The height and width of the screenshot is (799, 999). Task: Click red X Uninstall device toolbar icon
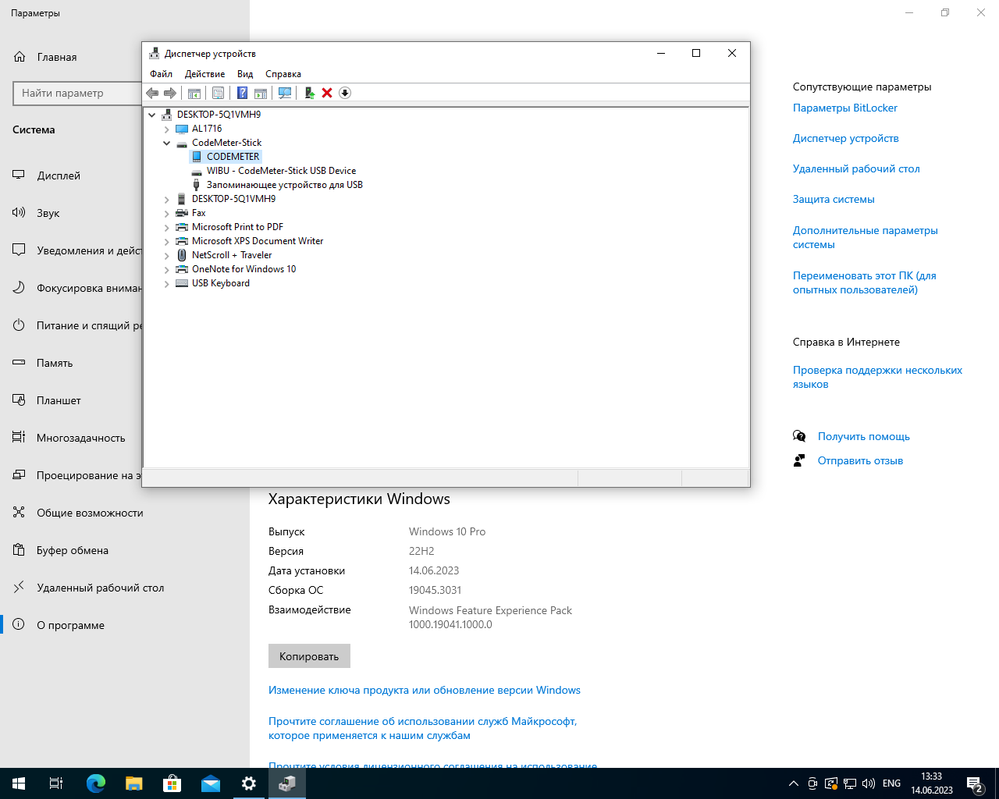[327, 93]
